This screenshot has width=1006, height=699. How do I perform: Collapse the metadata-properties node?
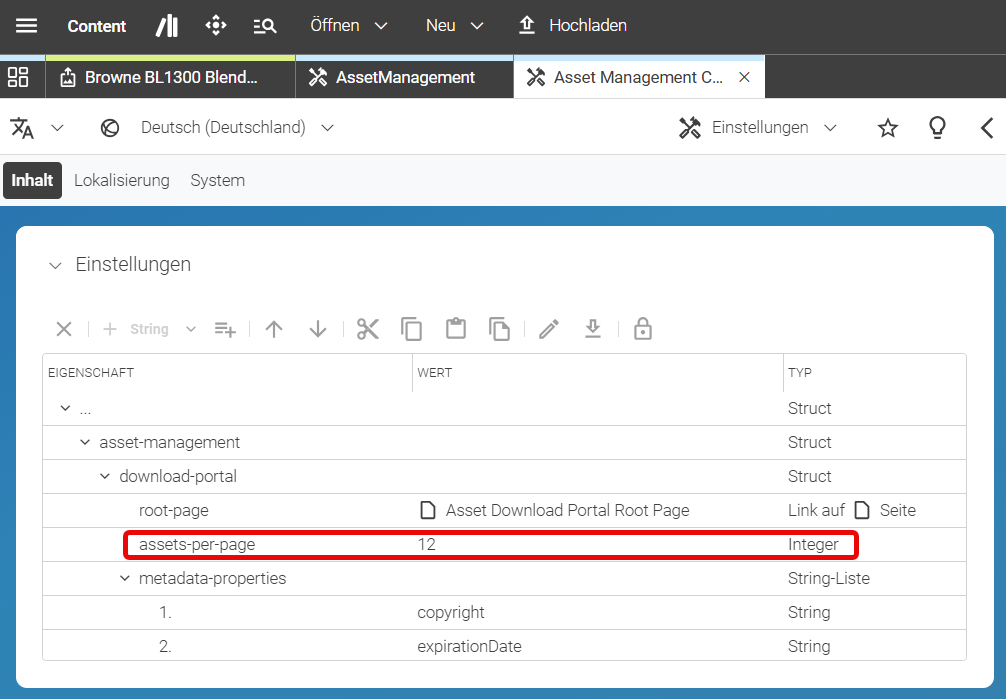124,578
